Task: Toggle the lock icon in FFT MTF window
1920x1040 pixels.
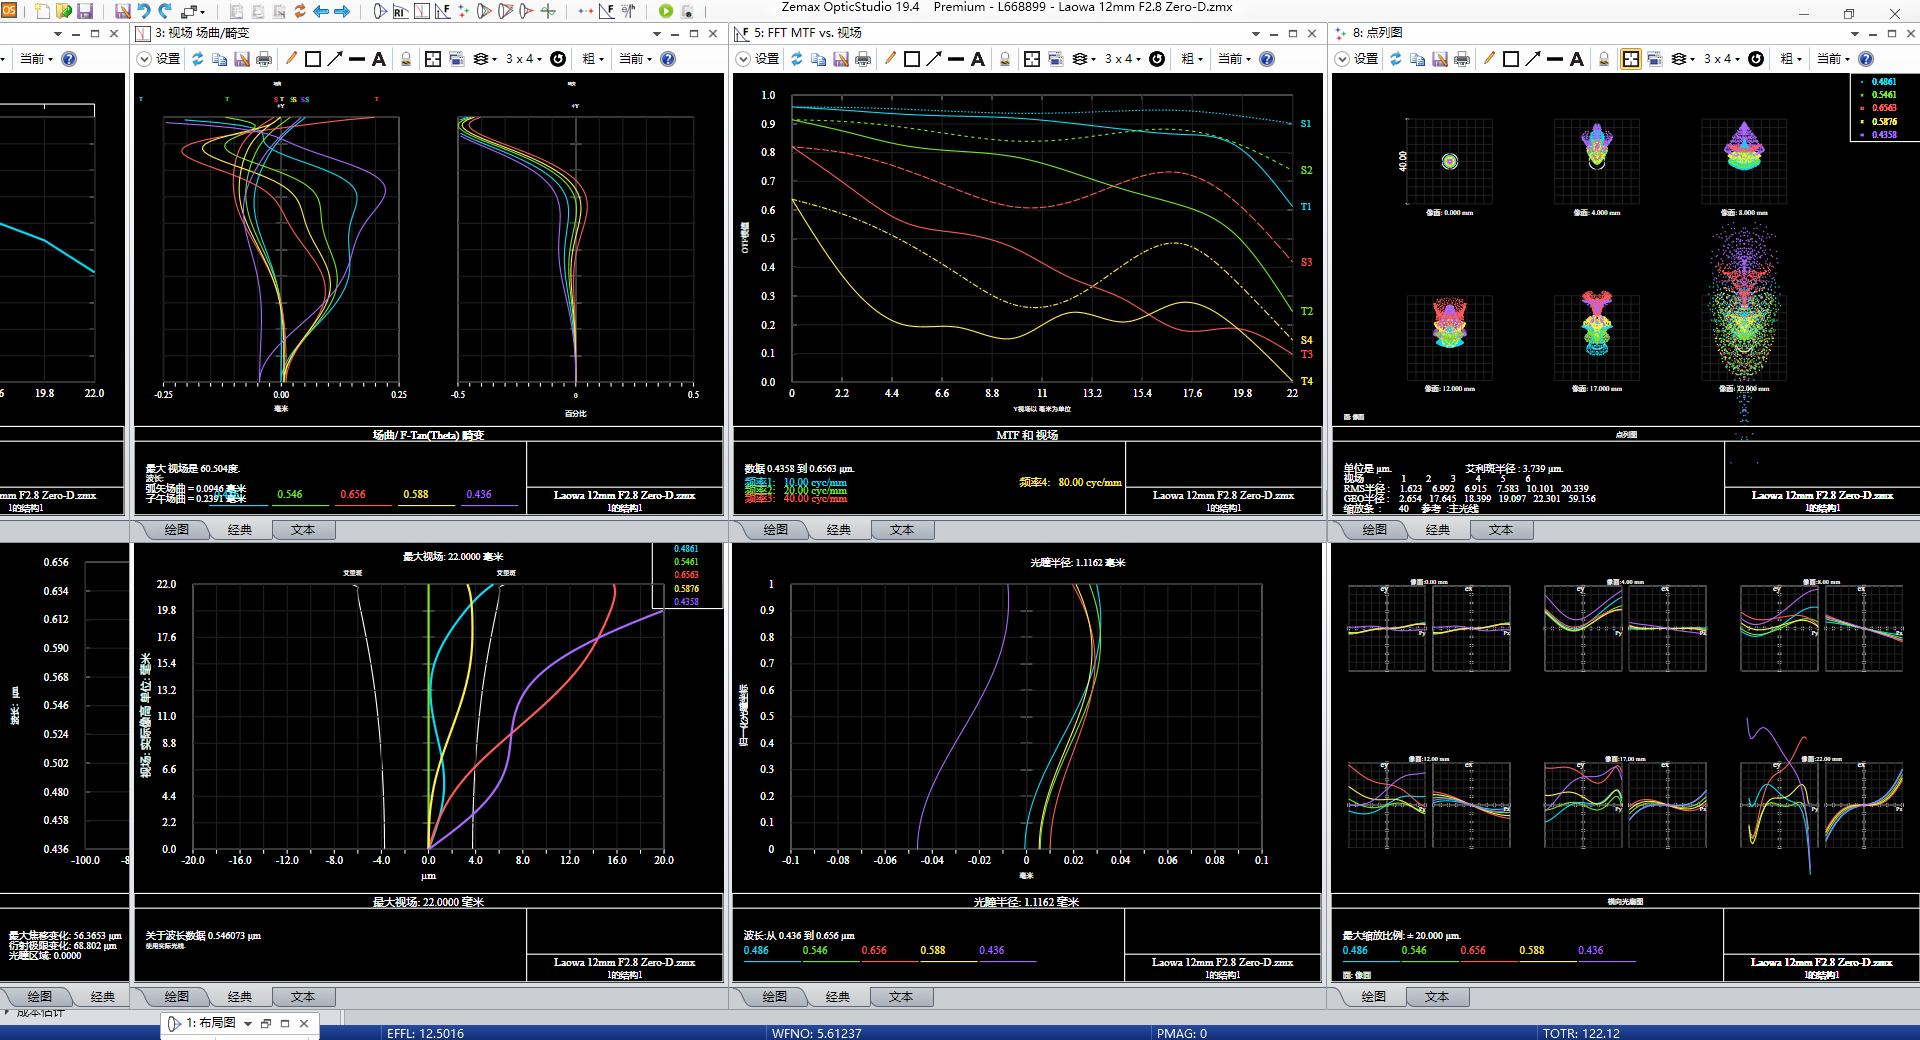Action: [1005, 59]
